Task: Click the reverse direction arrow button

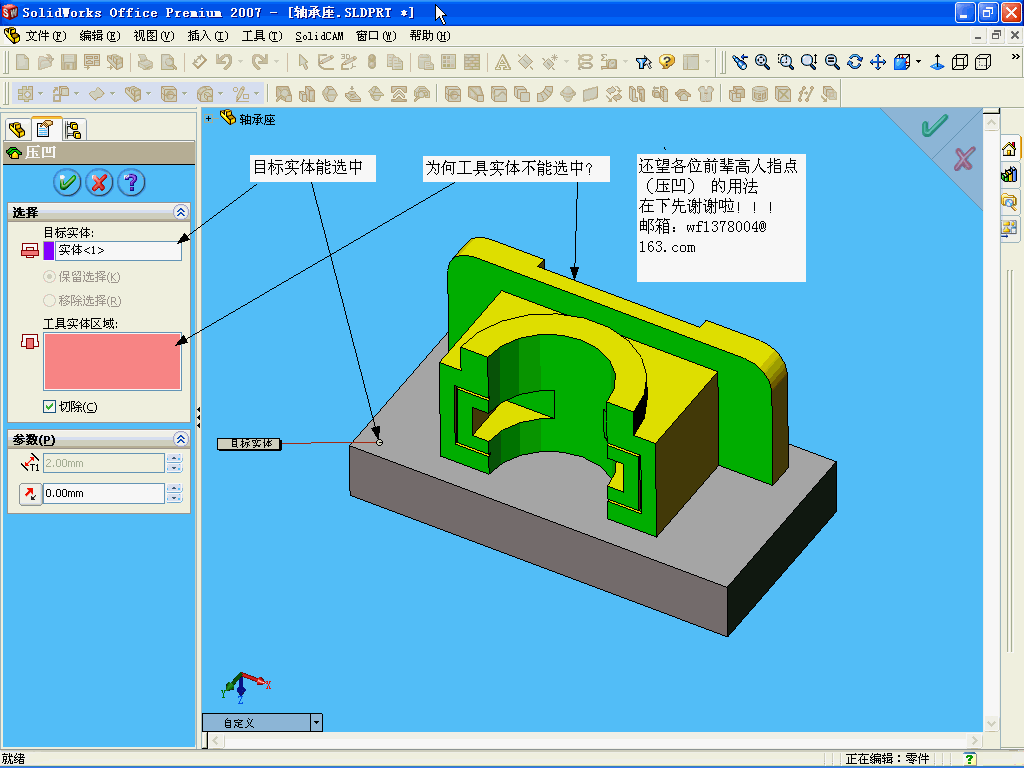Action: tap(30, 494)
